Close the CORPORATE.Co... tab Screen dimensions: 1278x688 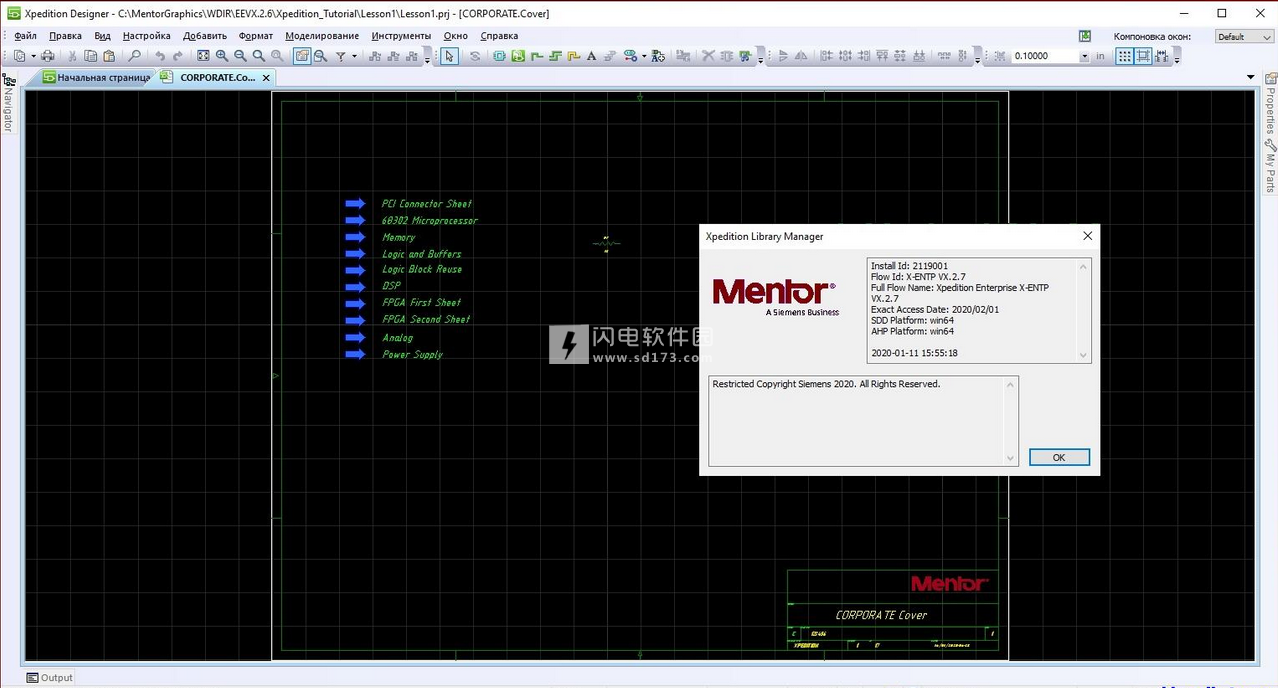[x=267, y=77]
